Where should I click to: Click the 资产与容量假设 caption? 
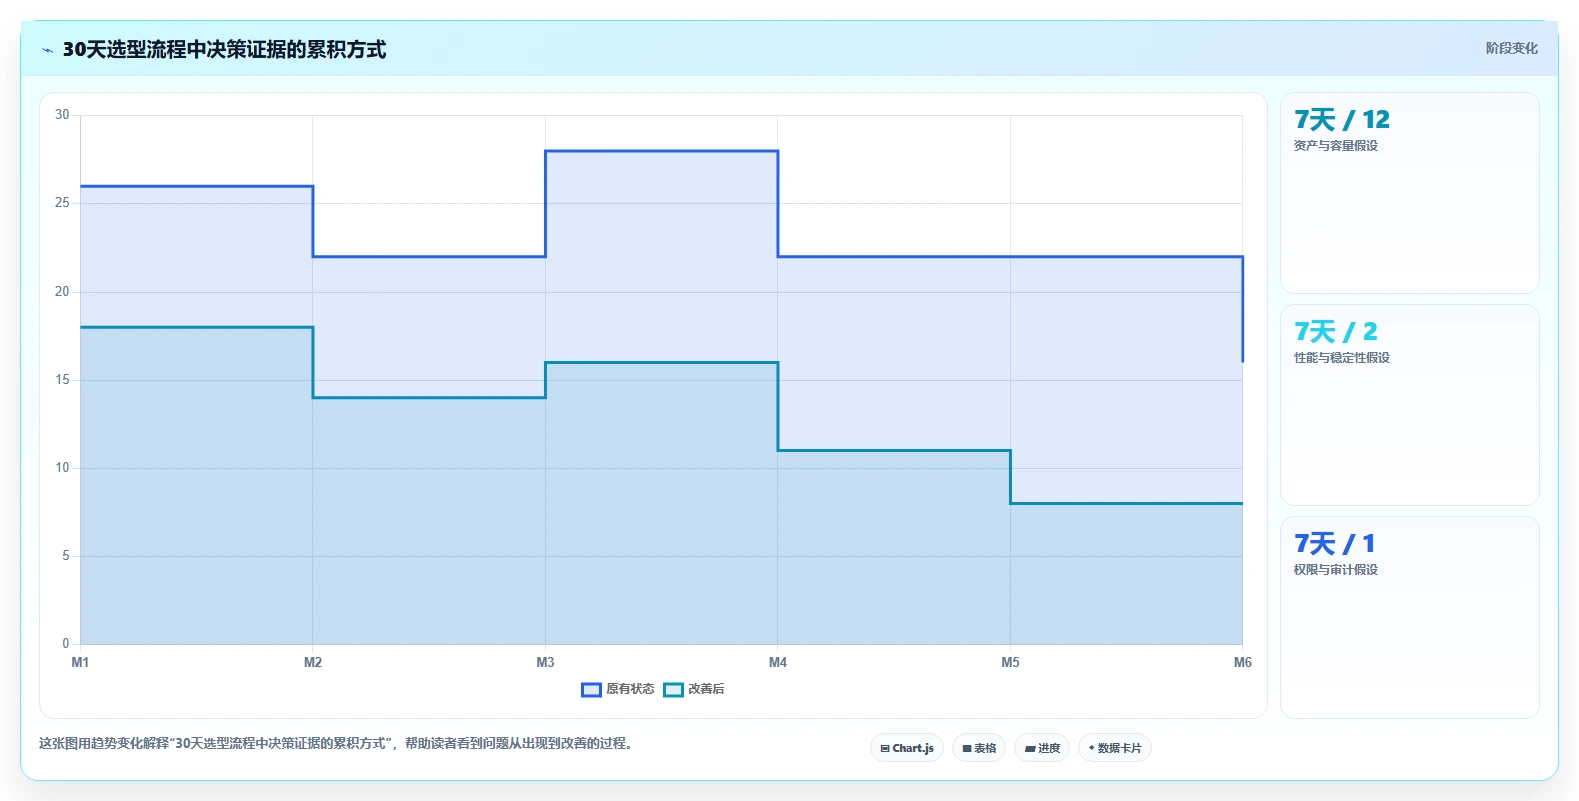1336,146
